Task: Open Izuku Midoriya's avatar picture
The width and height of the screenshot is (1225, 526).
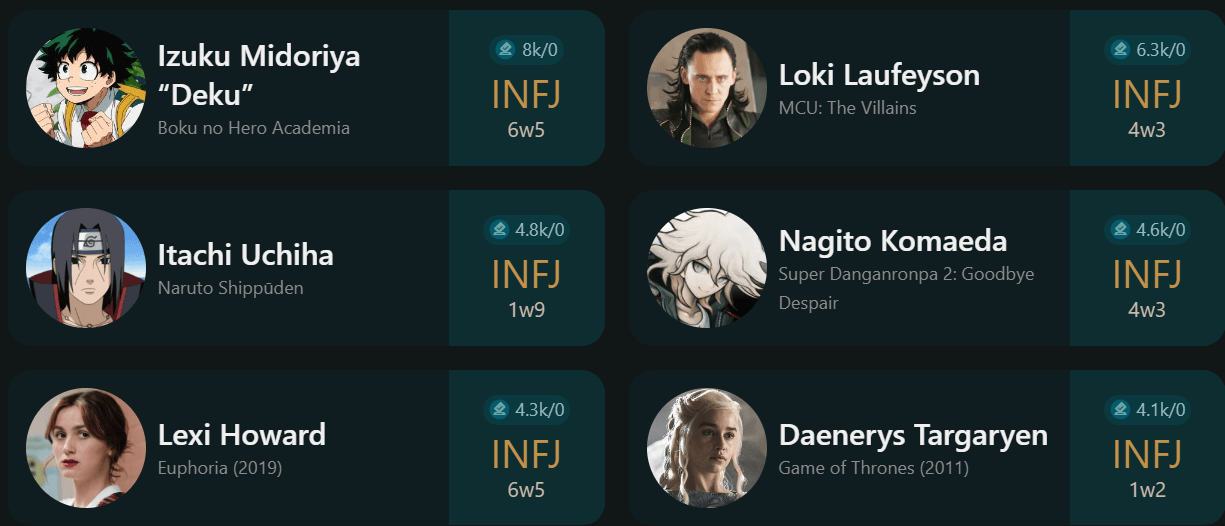Action: pos(86,88)
